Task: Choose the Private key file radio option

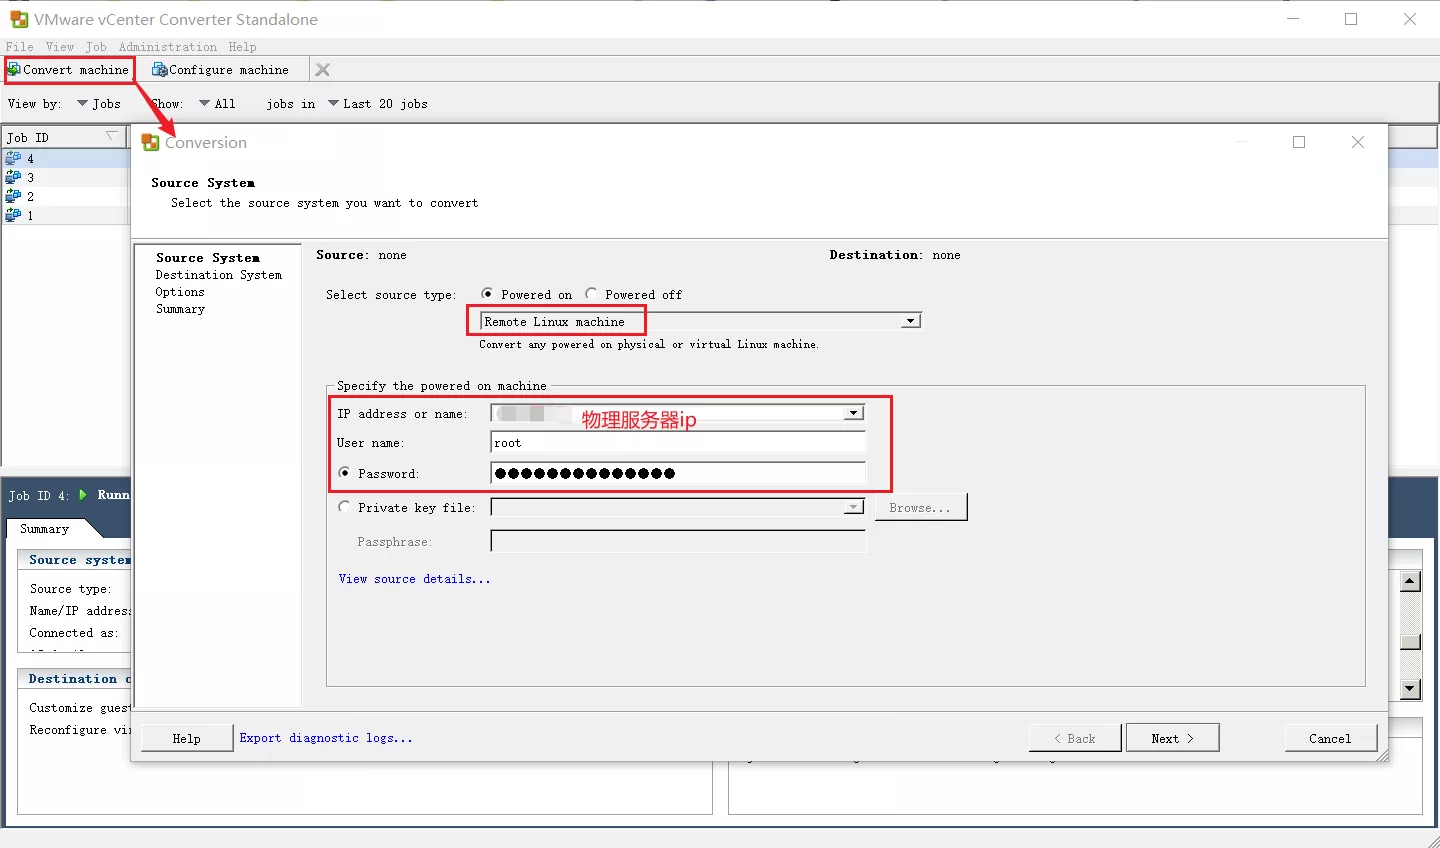Action: tap(345, 507)
